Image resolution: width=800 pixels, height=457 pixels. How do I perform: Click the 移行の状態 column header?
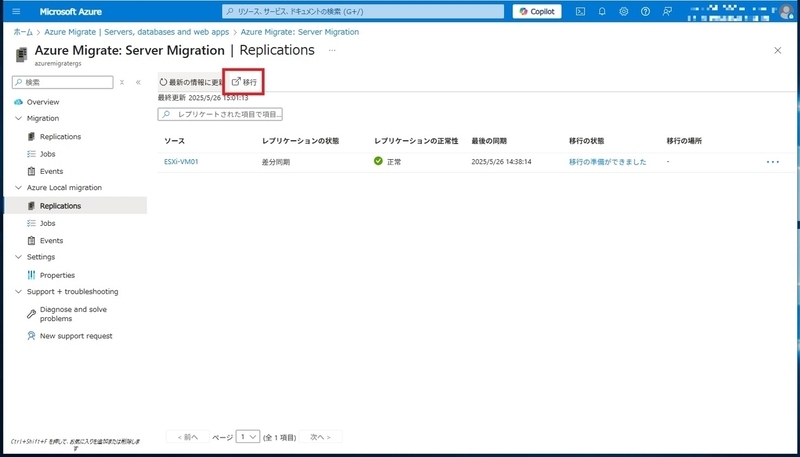point(586,141)
